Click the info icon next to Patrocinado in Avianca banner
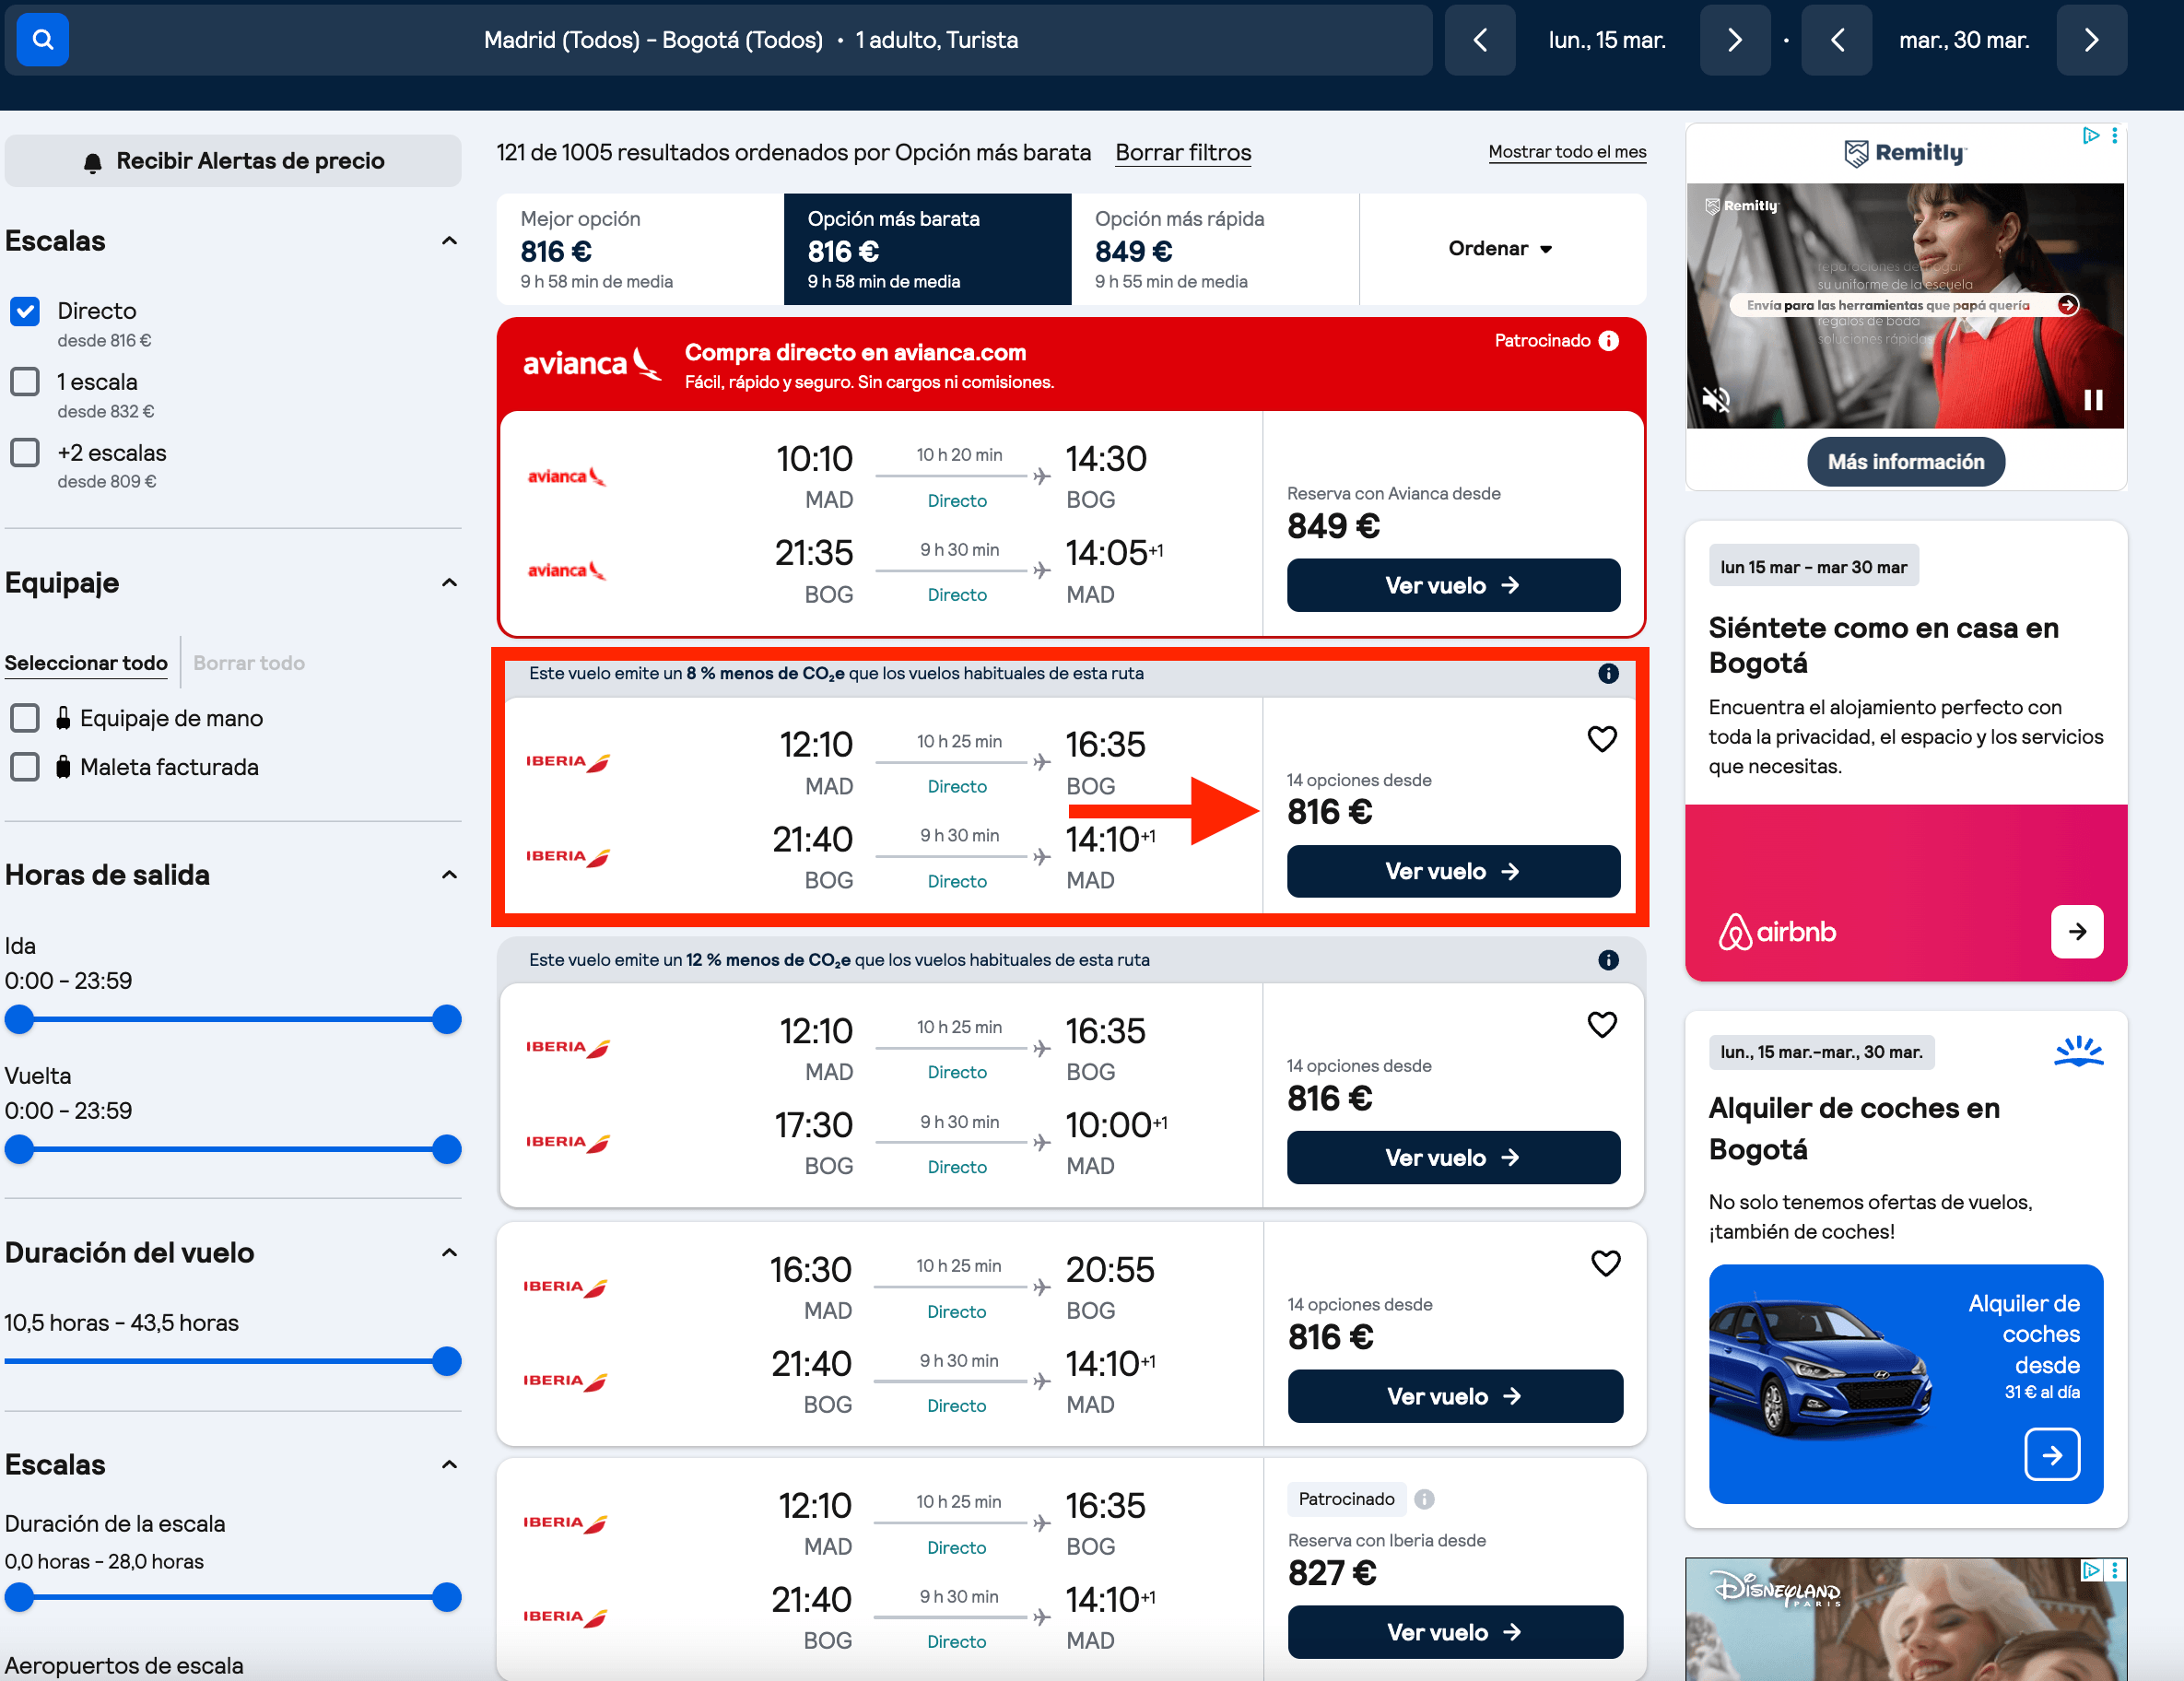The height and width of the screenshot is (1681, 2184). coord(1609,341)
